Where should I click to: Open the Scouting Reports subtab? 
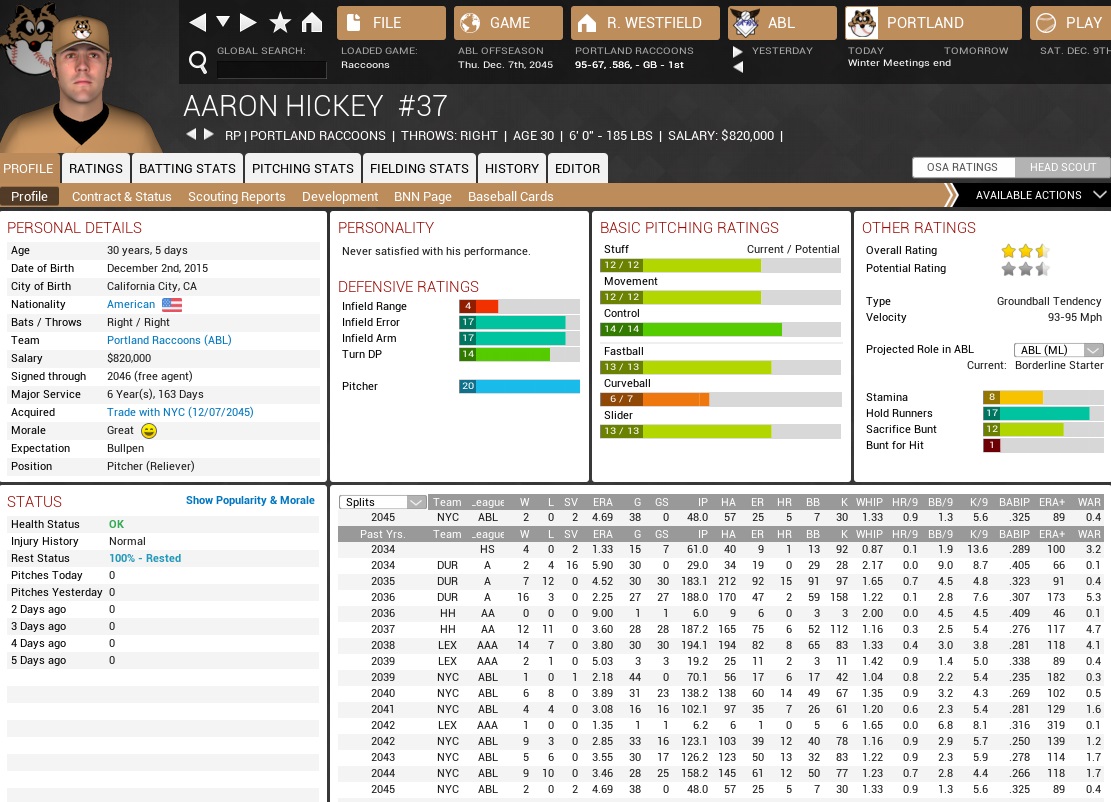point(236,197)
